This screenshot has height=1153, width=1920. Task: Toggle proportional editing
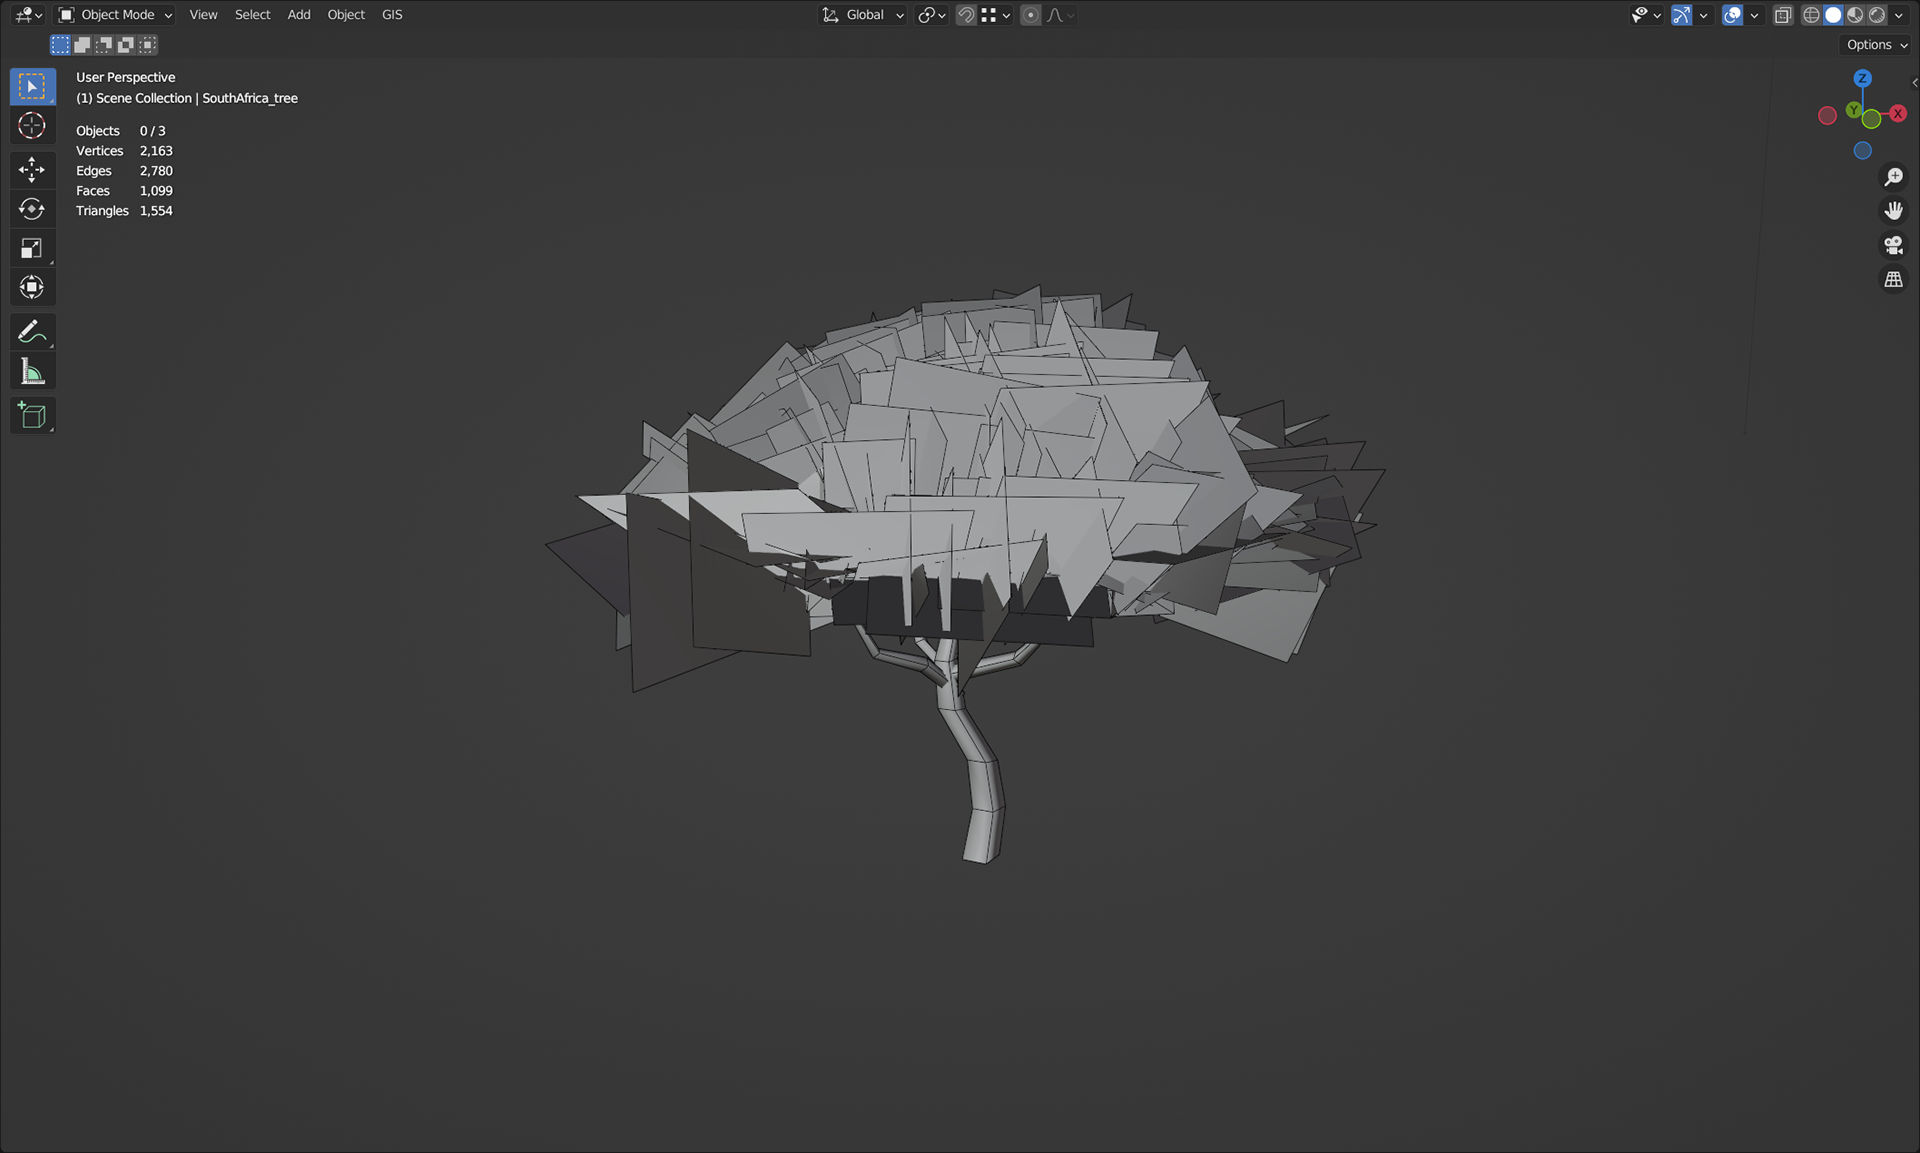pyautogui.click(x=1031, y=15)
